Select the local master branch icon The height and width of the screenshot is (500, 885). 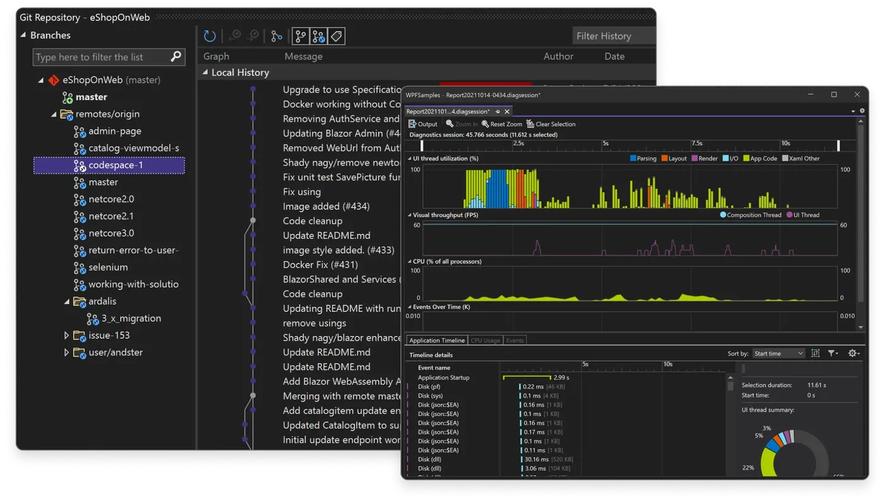67,98
